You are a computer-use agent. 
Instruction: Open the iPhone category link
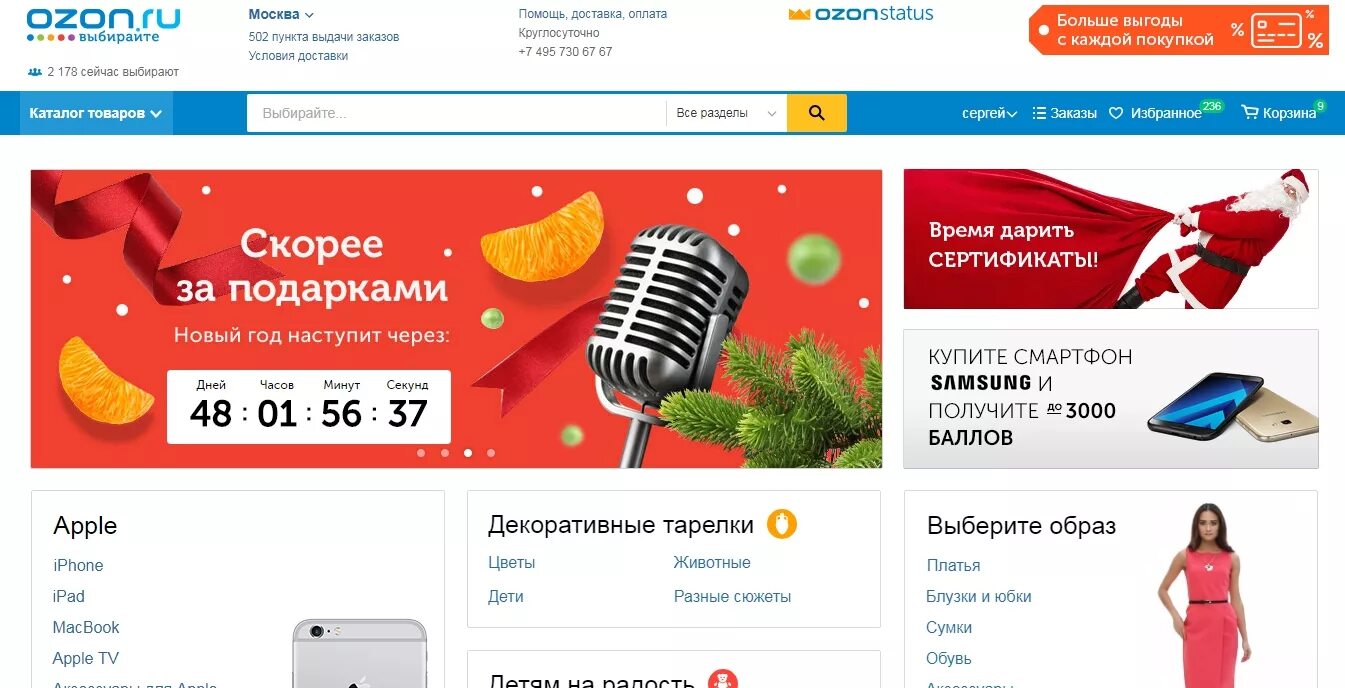[x=78, y=565]
